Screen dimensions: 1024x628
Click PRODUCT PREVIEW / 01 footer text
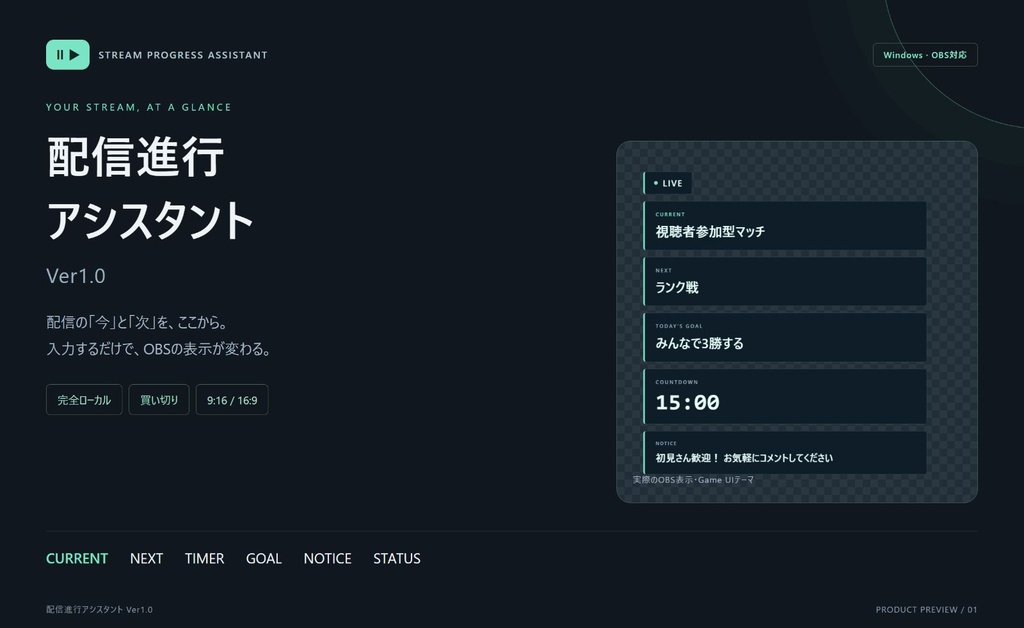[926, 610]
